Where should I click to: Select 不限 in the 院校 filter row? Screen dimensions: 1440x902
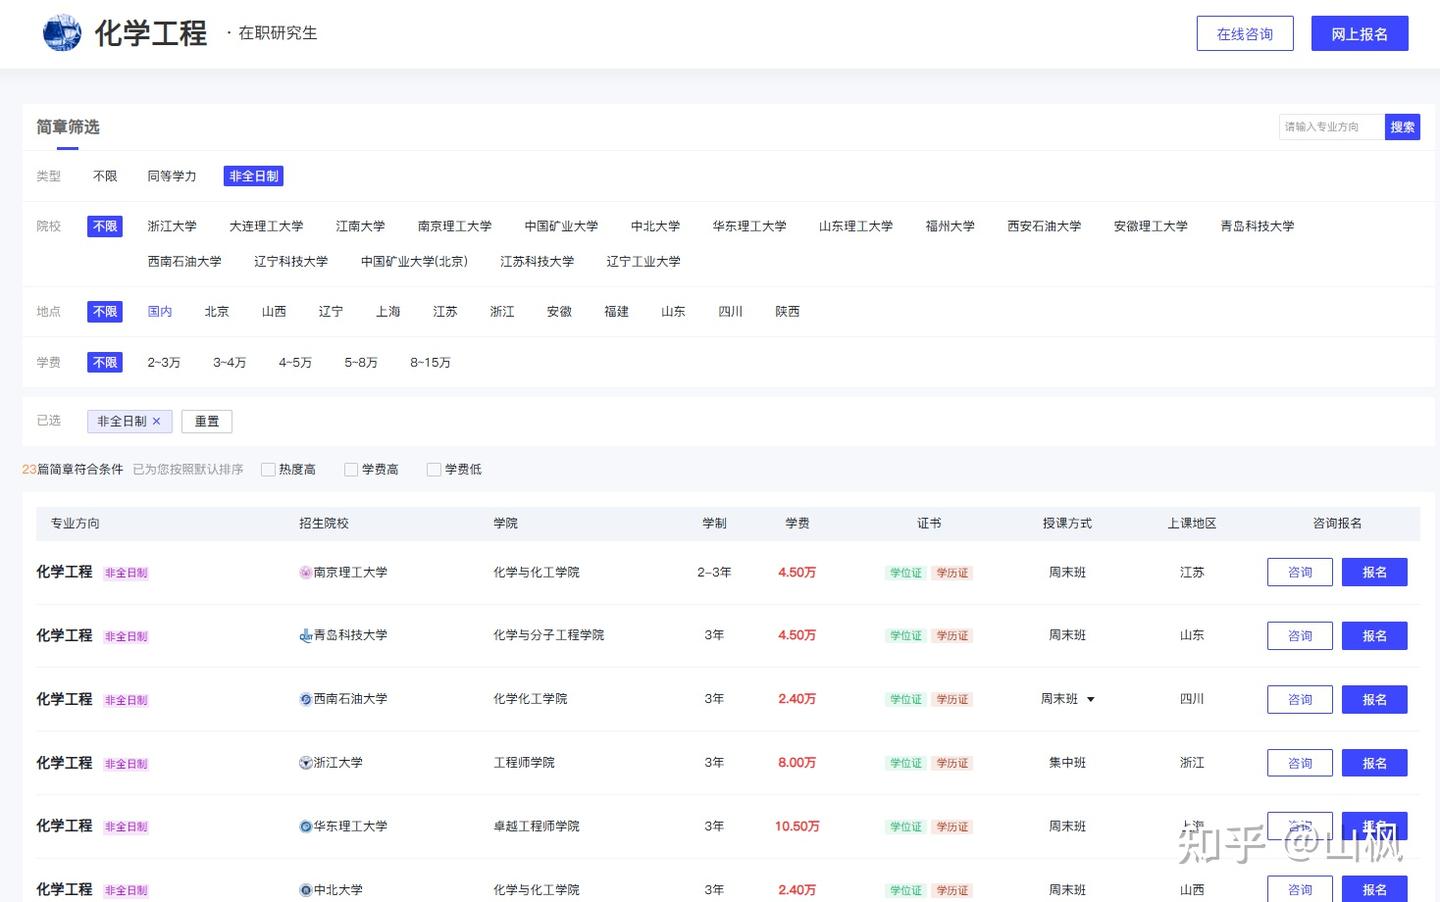(105, 227)
